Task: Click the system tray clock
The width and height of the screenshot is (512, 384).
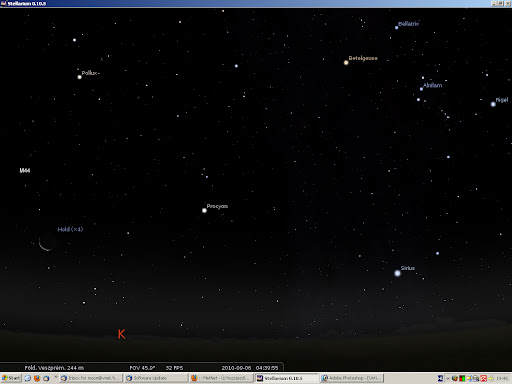Action: coord(502,378)
